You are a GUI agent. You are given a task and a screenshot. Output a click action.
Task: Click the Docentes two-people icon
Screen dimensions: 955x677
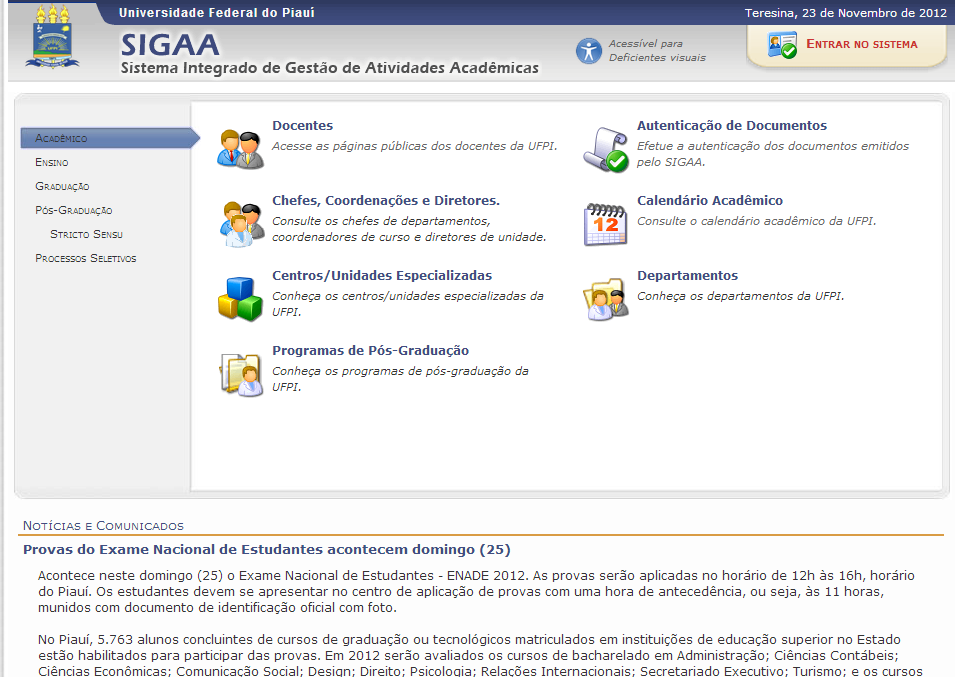tap(241, 149)
